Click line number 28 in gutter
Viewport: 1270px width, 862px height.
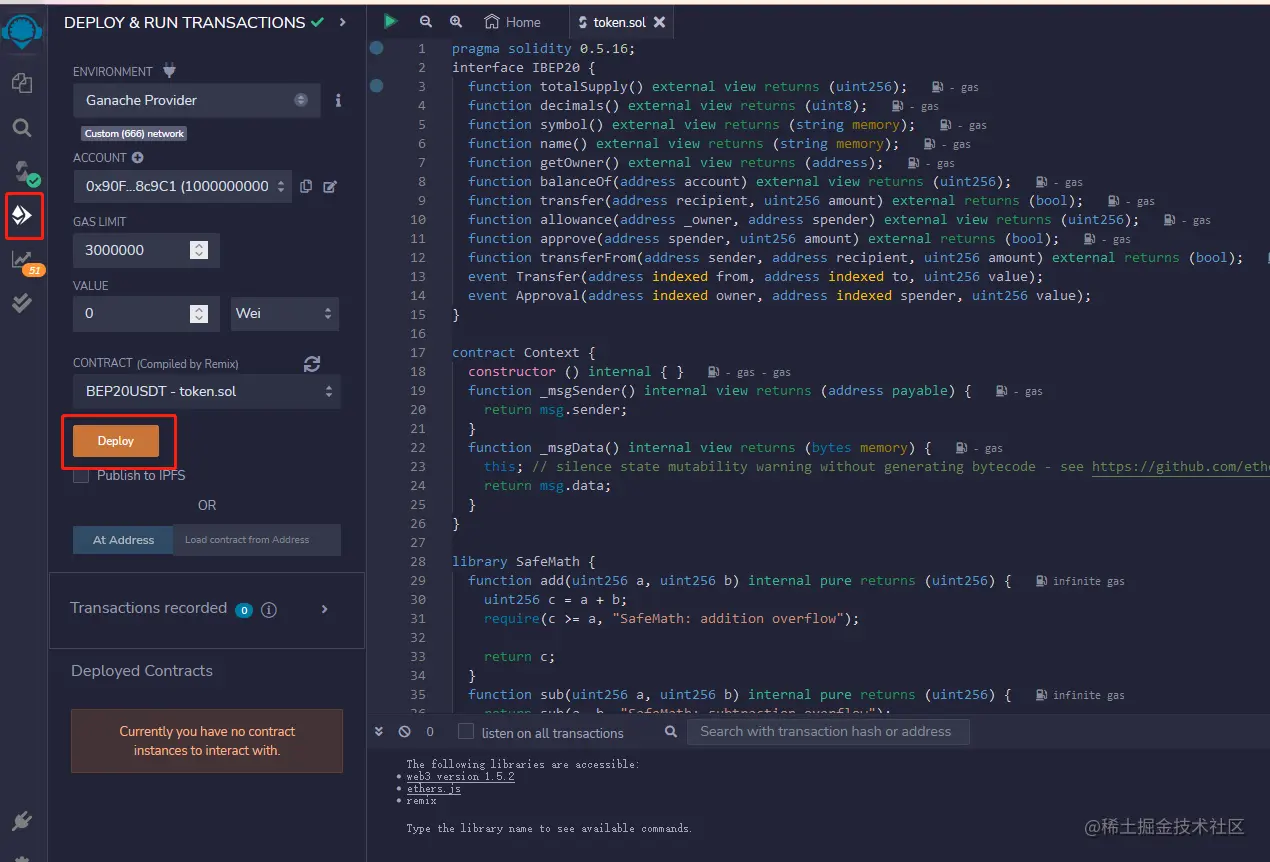pos(418,561)
